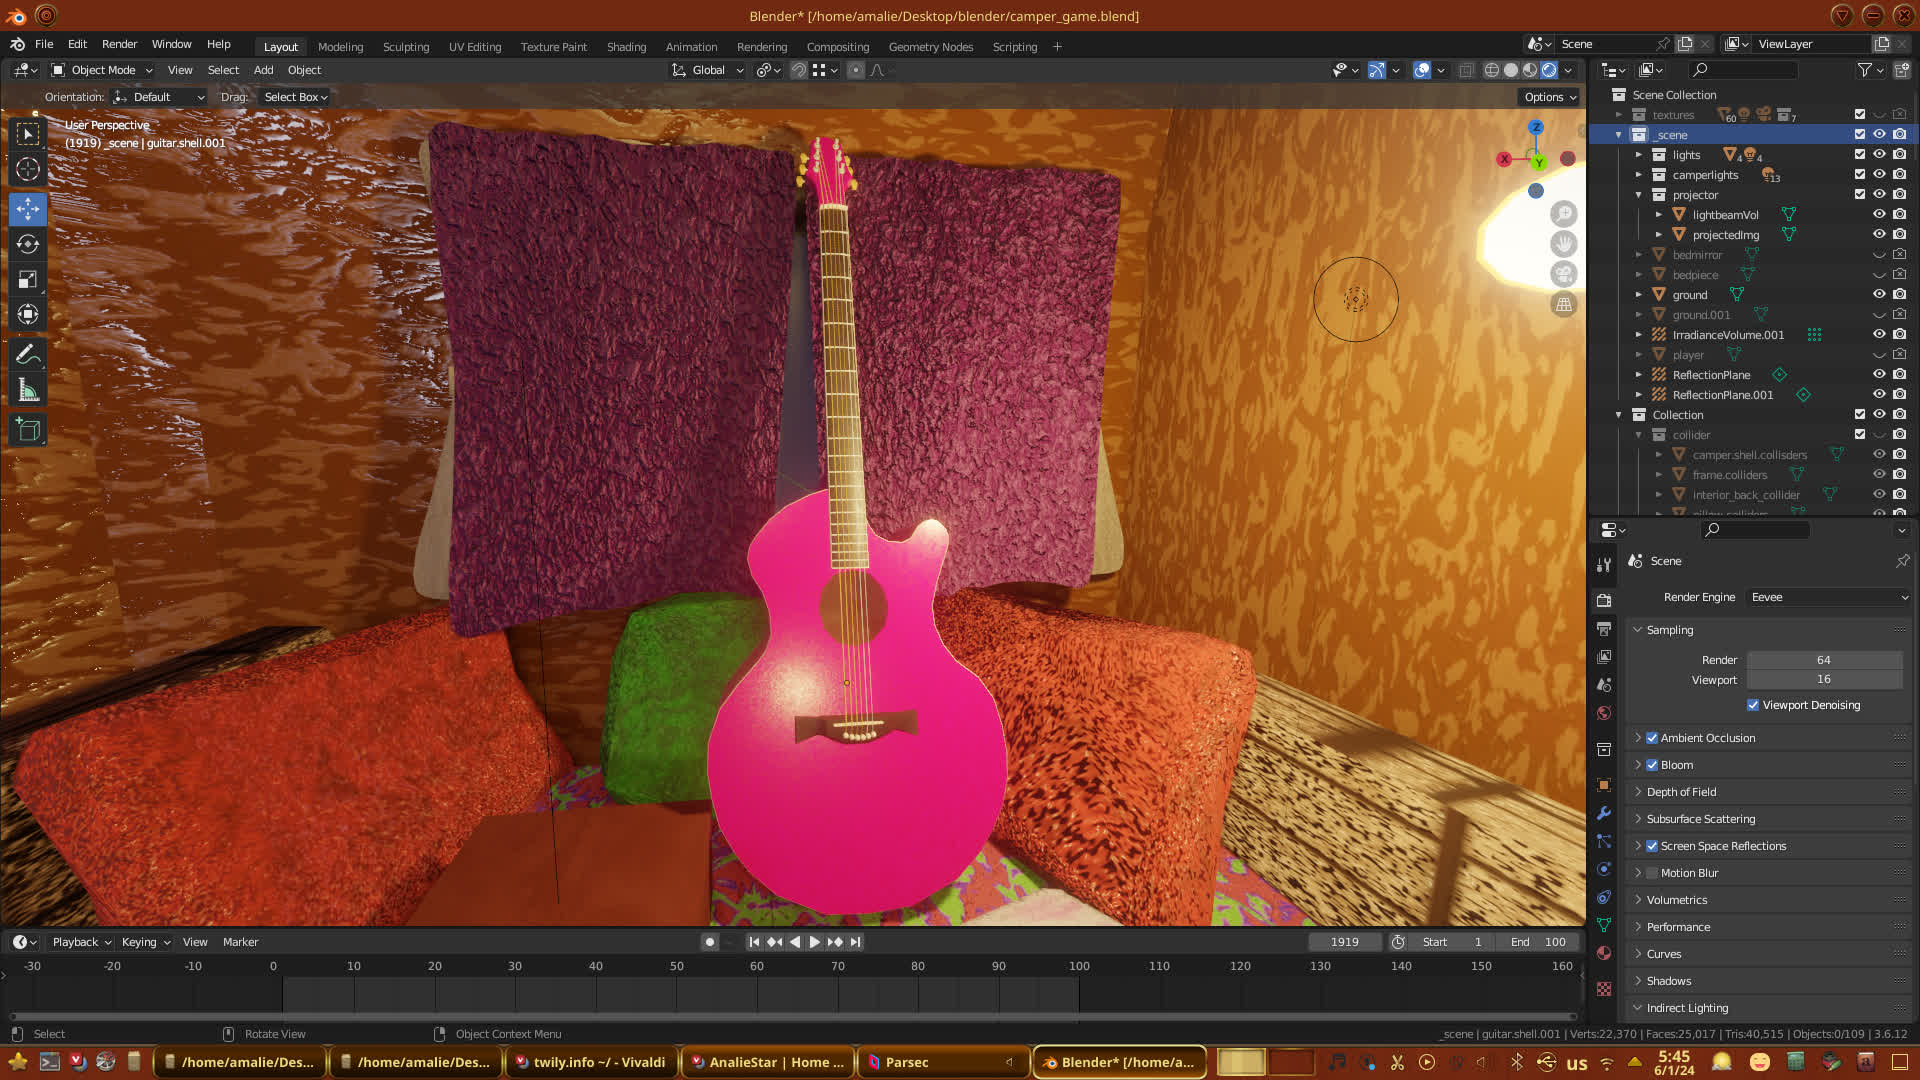Disable the Bloom checkbox

1652,765
